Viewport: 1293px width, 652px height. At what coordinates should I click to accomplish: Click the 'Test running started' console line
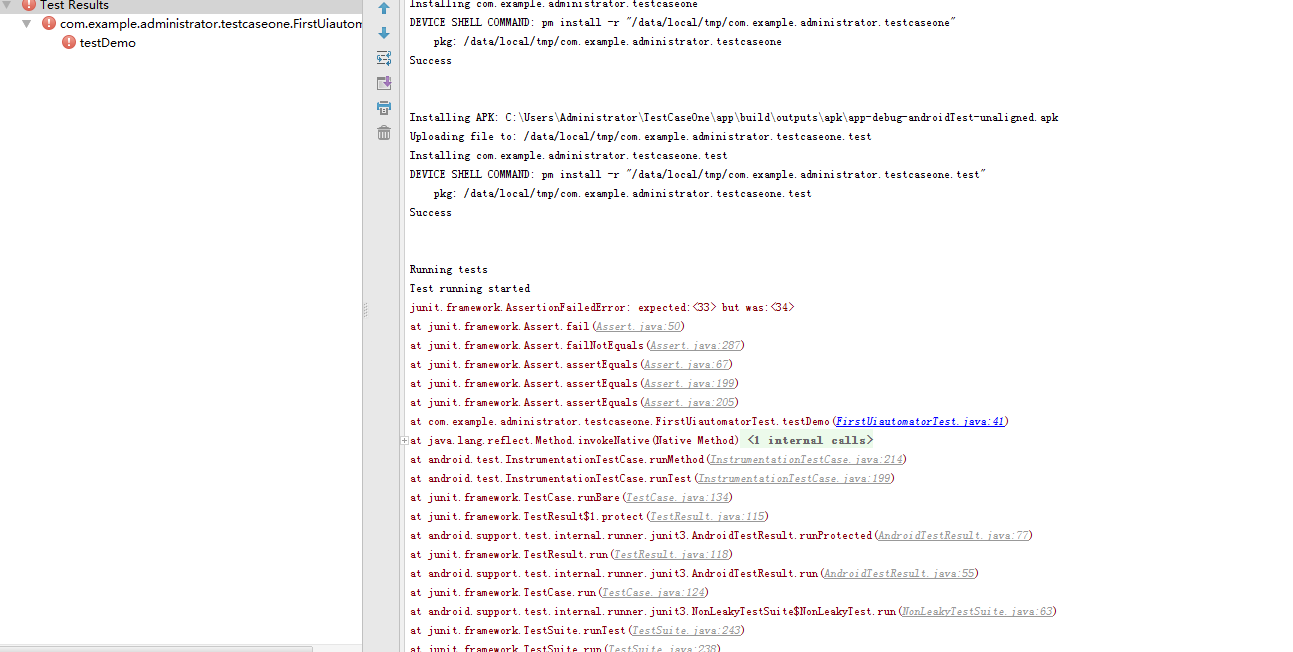470,288
